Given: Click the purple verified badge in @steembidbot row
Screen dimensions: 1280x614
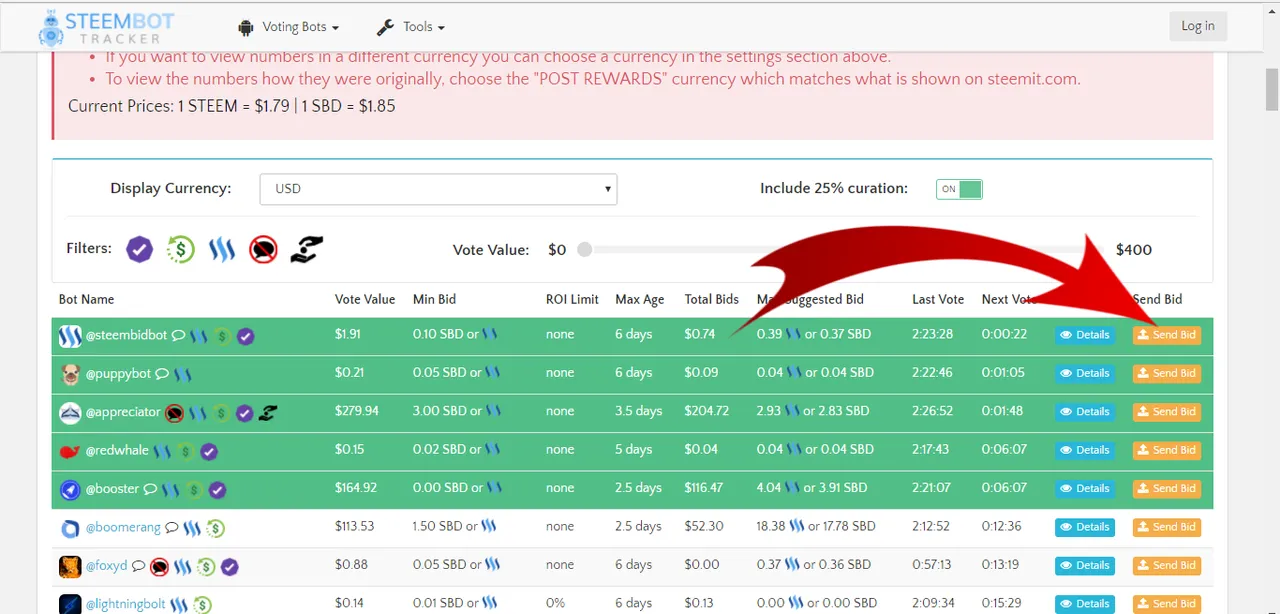Looking at the screenshot, I should coord(246,336).
